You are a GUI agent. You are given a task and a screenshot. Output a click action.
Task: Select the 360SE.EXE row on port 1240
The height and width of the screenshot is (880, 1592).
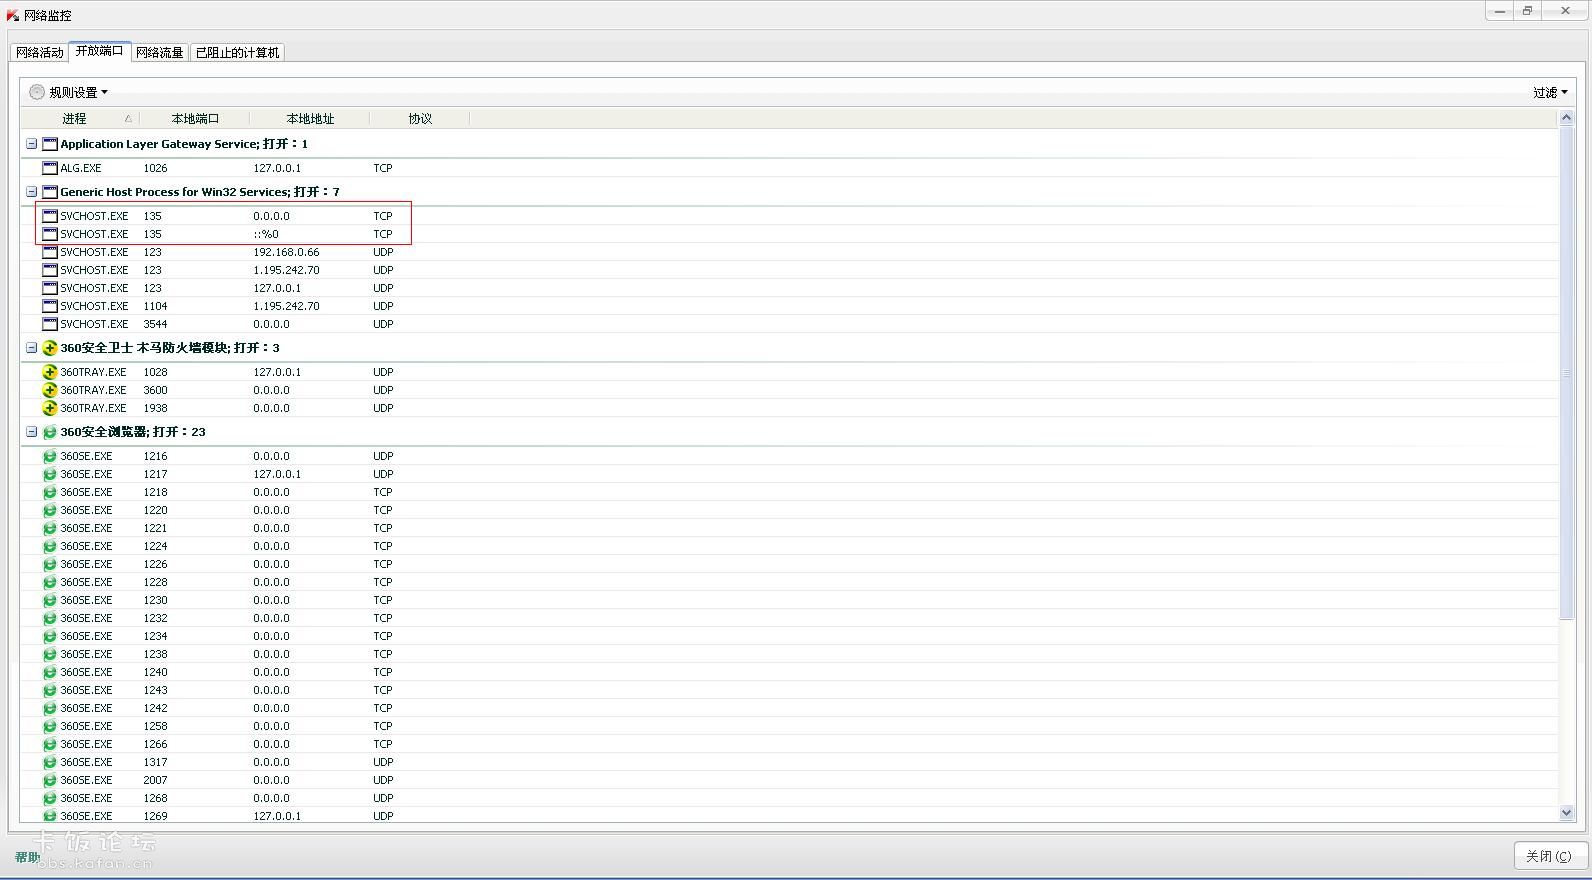coord(790,672)
